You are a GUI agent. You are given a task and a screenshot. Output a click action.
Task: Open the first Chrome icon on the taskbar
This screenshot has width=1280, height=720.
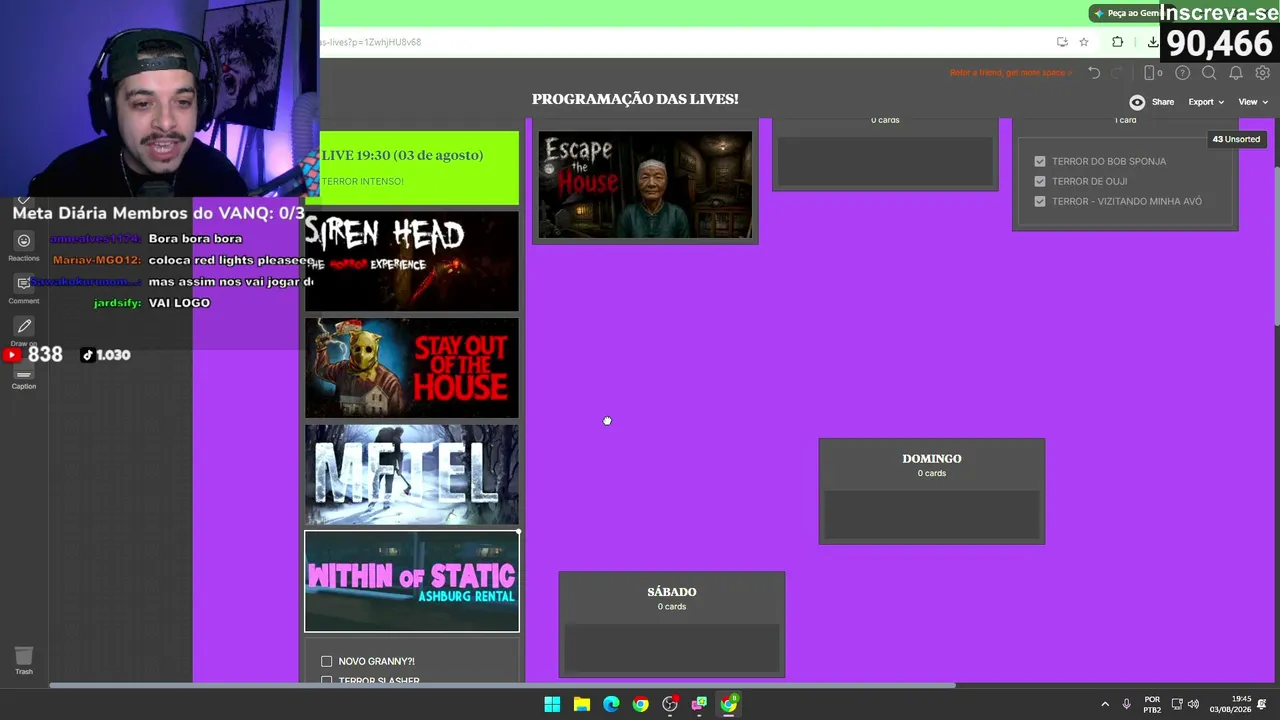point(640,704)
